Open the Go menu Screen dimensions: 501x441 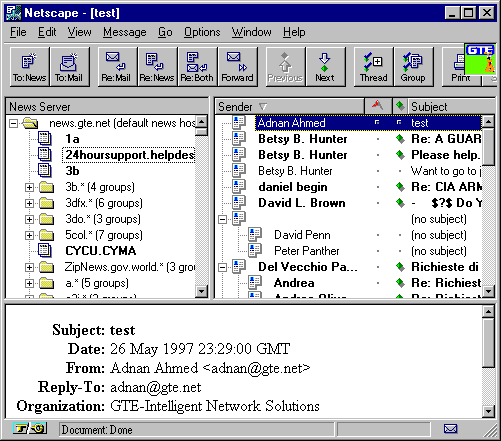(165, 32)
